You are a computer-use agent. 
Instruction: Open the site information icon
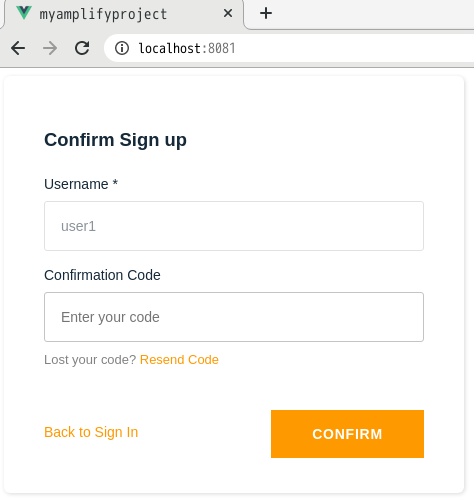[x=122, y=48]
